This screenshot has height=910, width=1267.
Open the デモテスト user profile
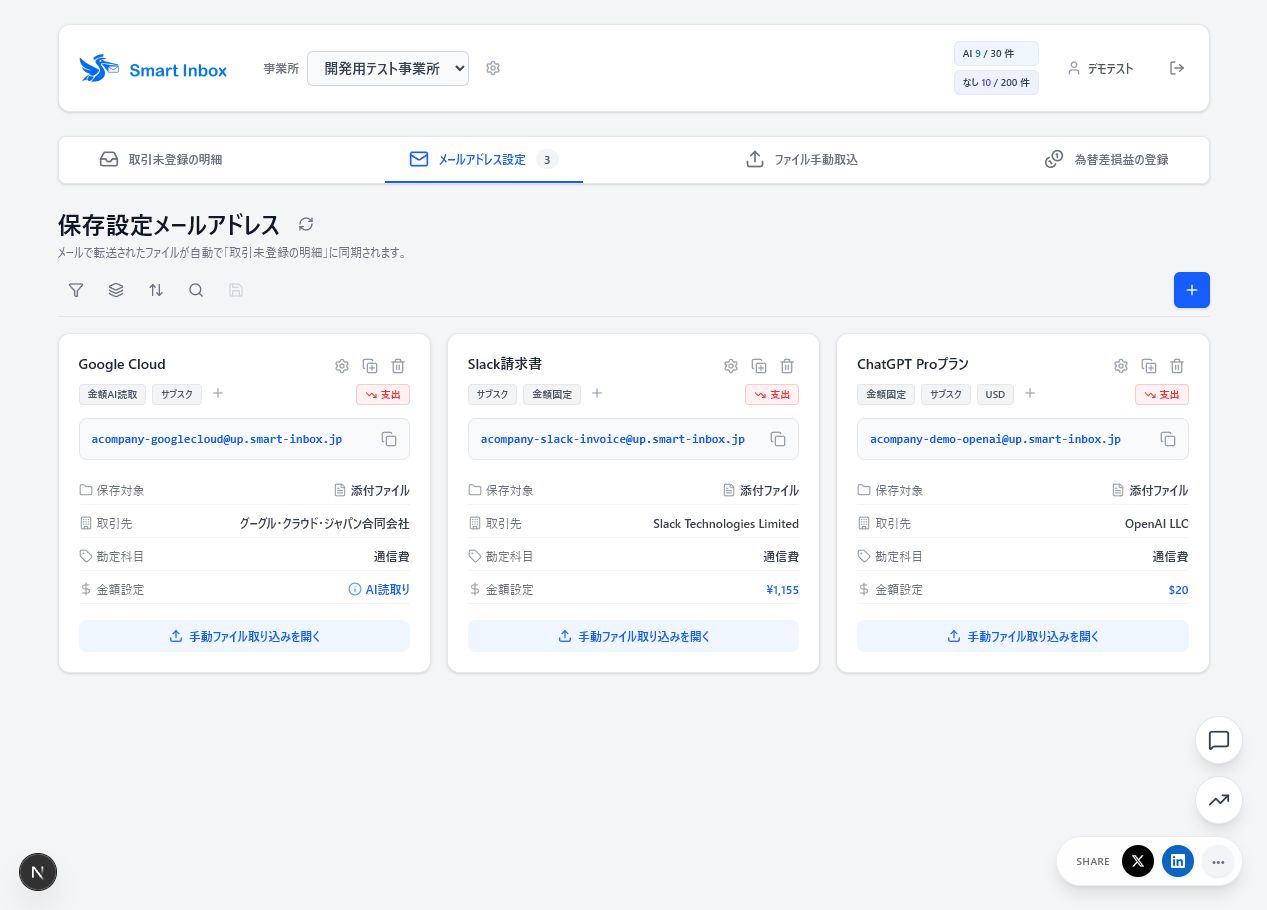pos(1100,69)
